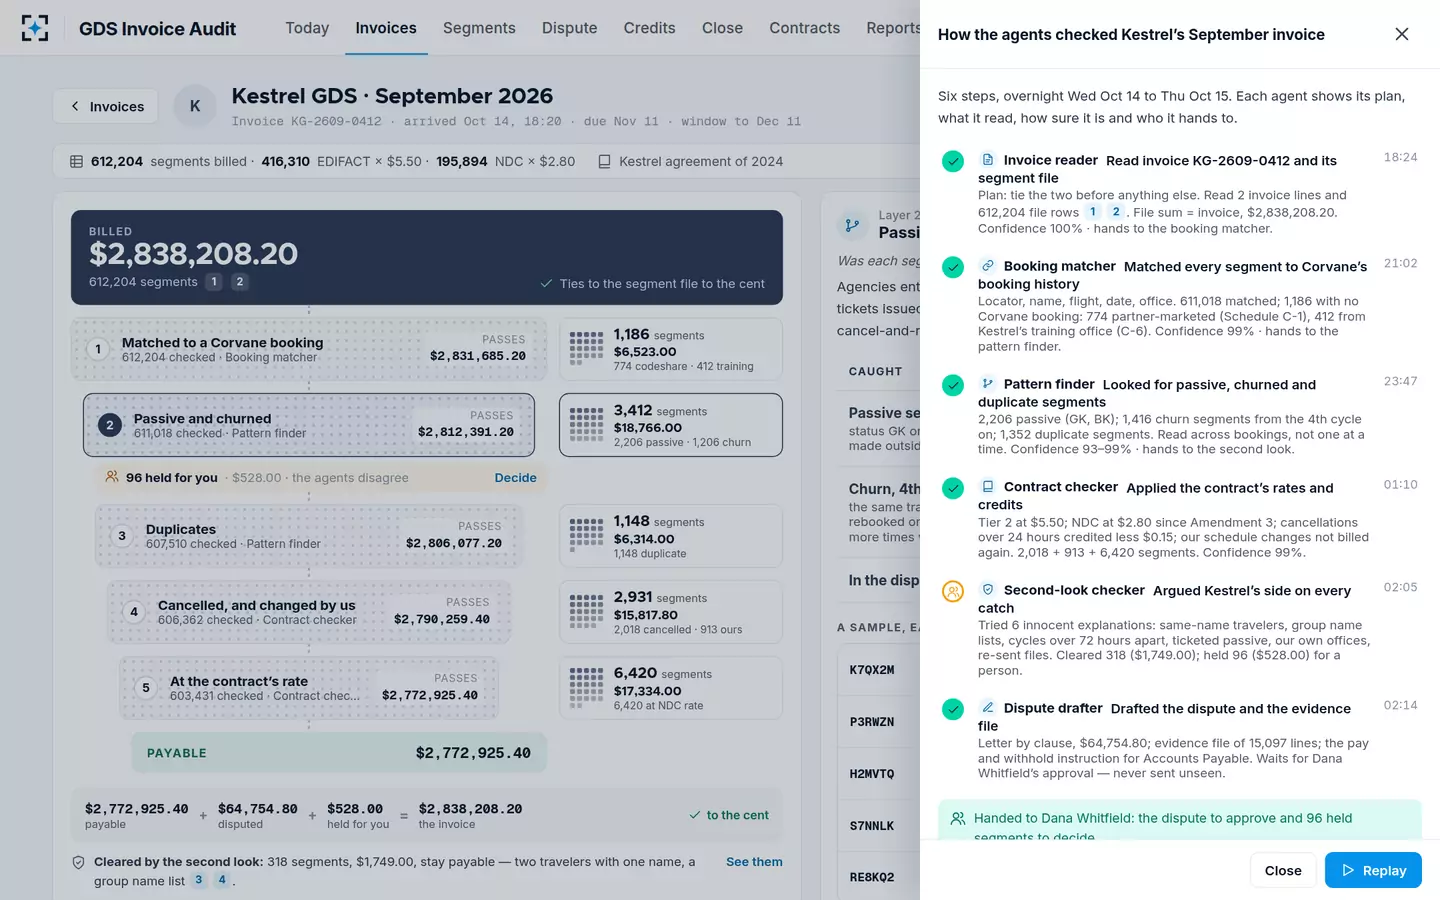Open the 1,148 duplicate segments card
Image resolution: width=1440 pixels, height=900 pixels.
671,536
